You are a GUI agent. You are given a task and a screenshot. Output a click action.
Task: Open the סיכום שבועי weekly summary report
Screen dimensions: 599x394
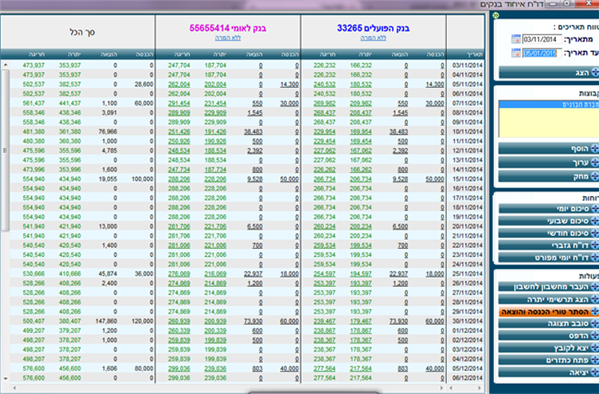549,221
